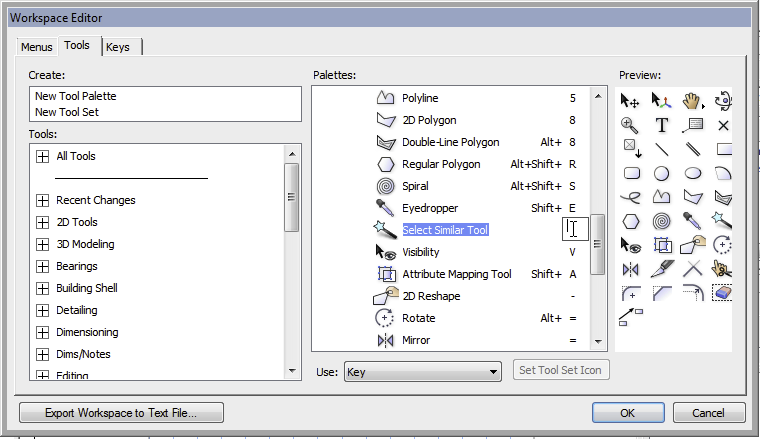Click the Zoom magnifier icon in Preview

point(630,125)
